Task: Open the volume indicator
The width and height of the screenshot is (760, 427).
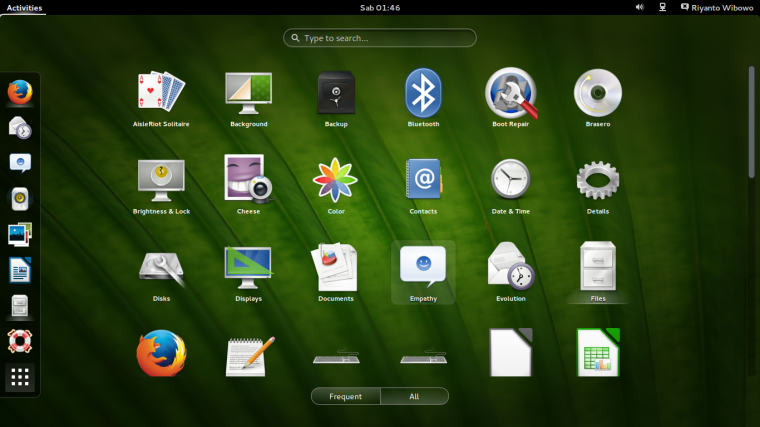Action: click(640, 7)
